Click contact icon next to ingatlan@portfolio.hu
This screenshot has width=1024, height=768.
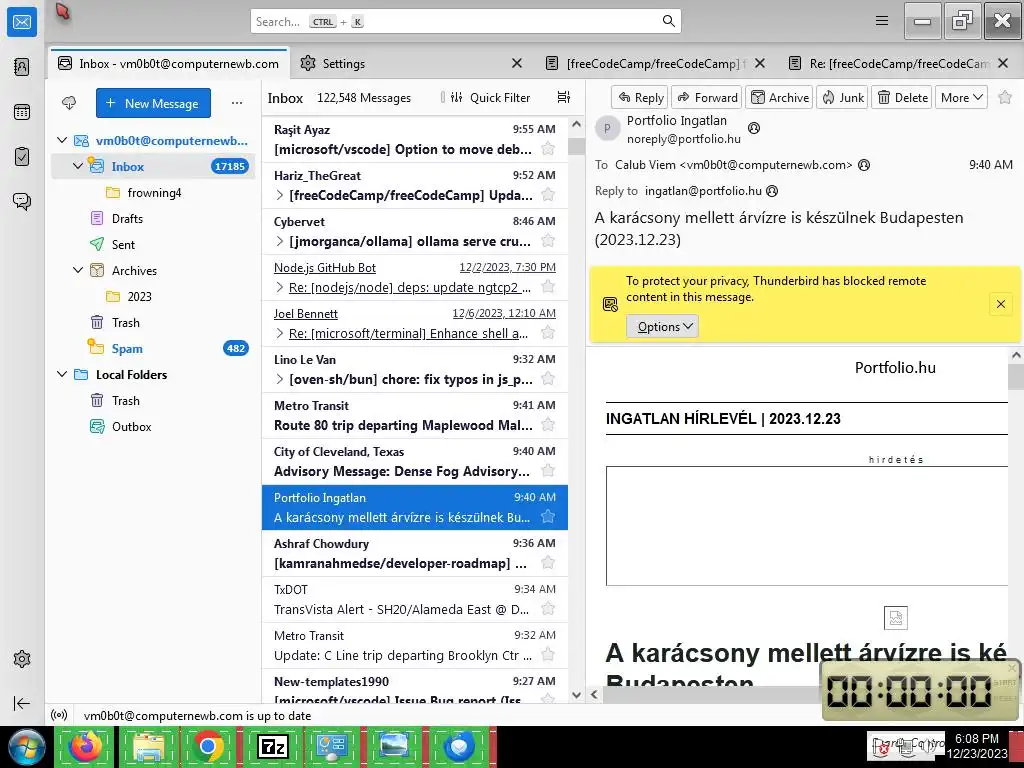(x=772, y=191)
